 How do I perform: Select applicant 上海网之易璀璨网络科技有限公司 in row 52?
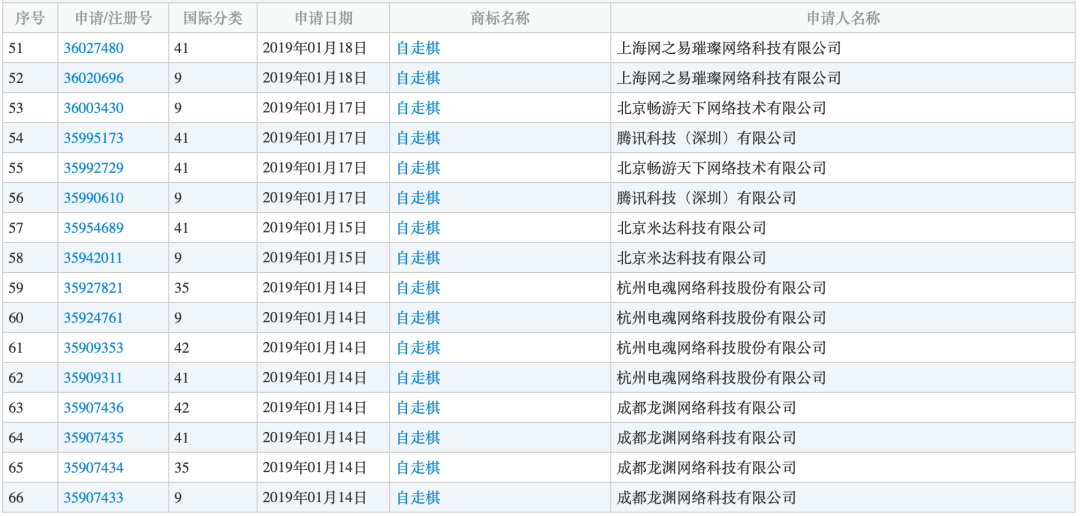coord(729,79)
